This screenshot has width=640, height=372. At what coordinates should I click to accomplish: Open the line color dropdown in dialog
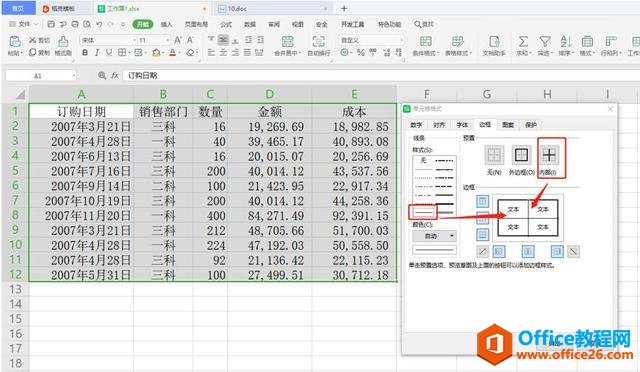(434, 236)
